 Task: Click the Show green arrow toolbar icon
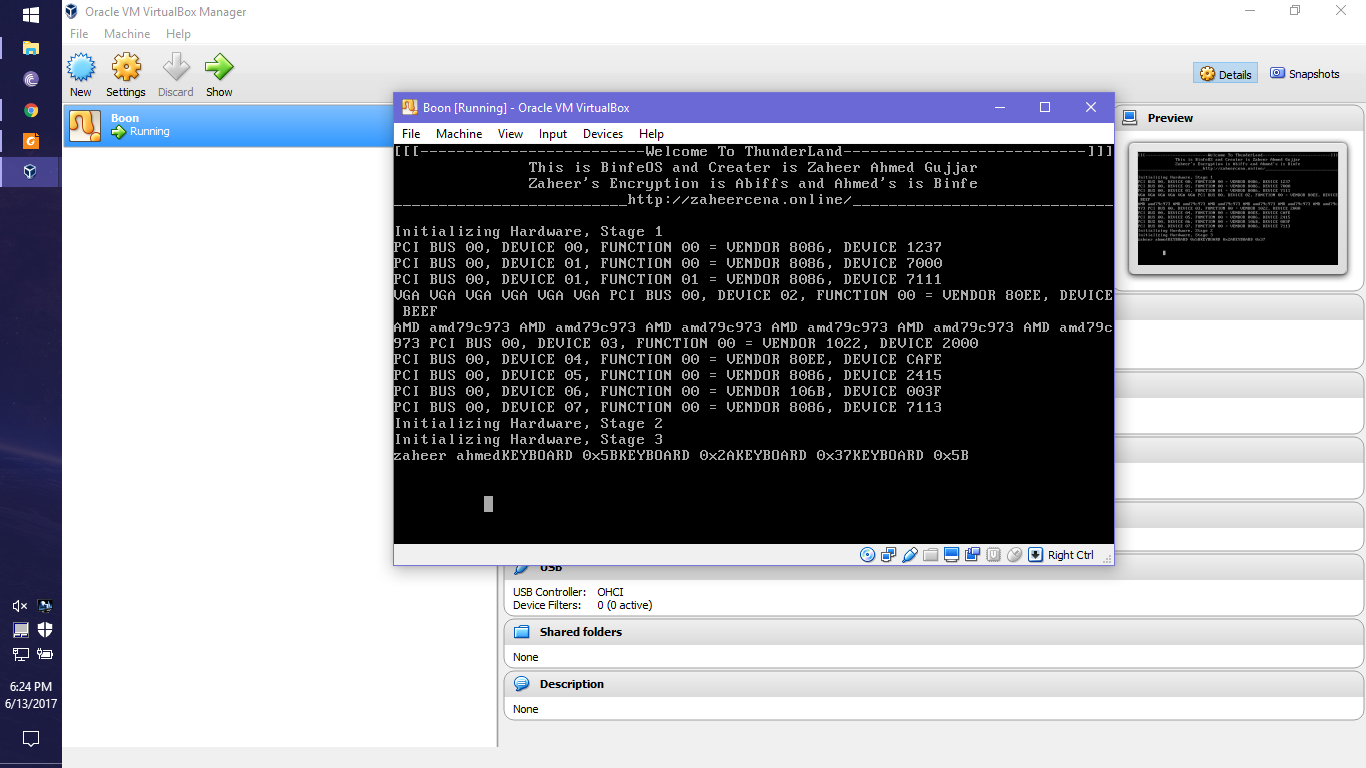219,68
